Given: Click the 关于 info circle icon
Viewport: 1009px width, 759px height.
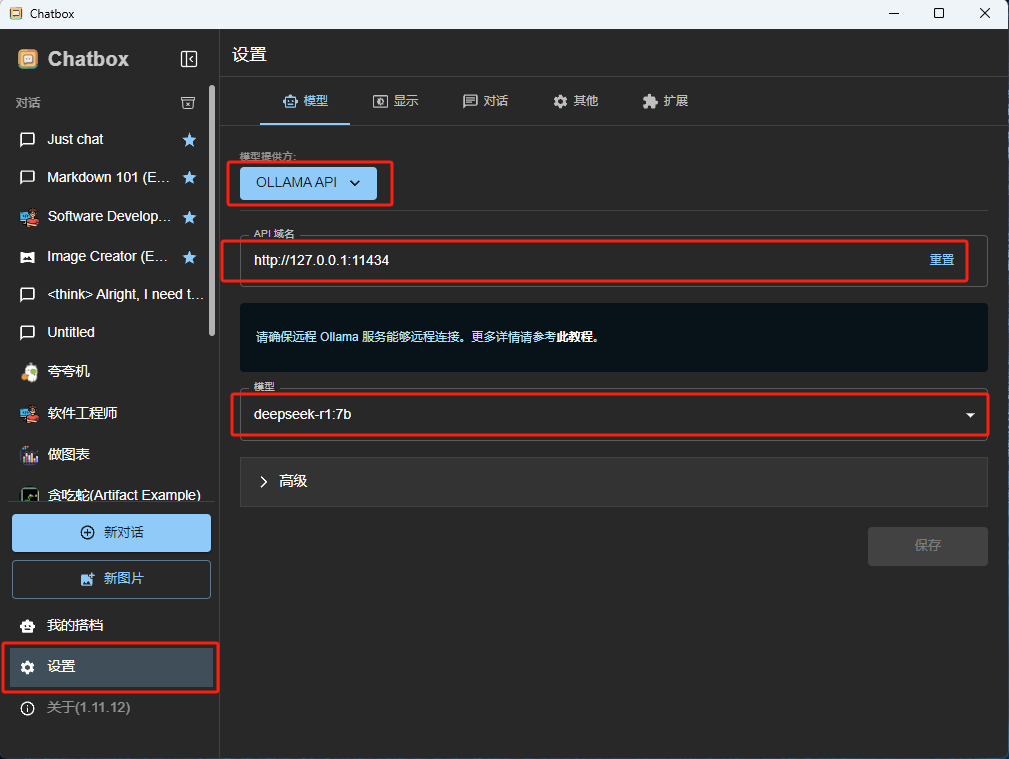Looking at the screenshot, I should click(x=28, y=709).
